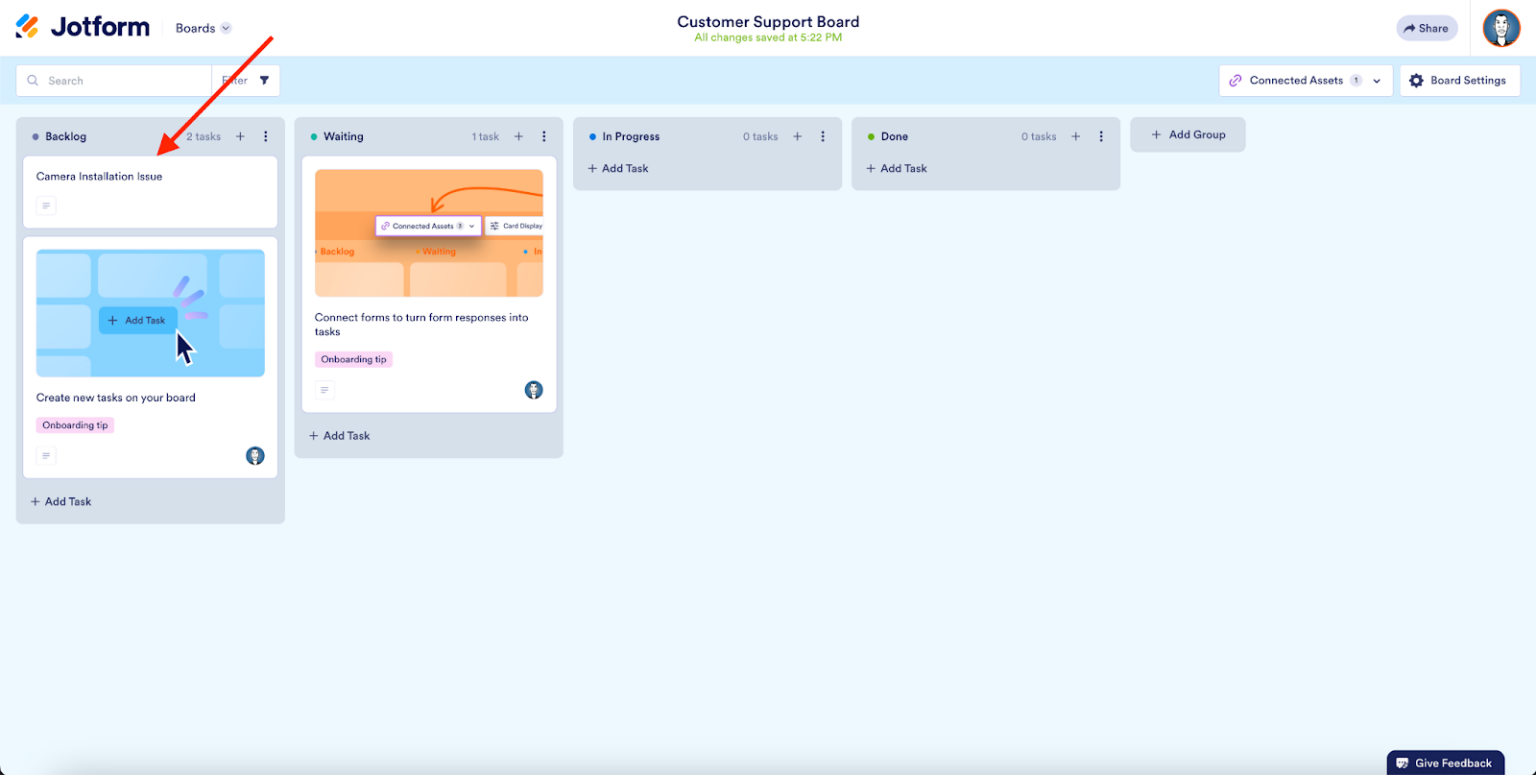
Task: Click the plus icon in the Backlog column header
Action: (239, 136)
